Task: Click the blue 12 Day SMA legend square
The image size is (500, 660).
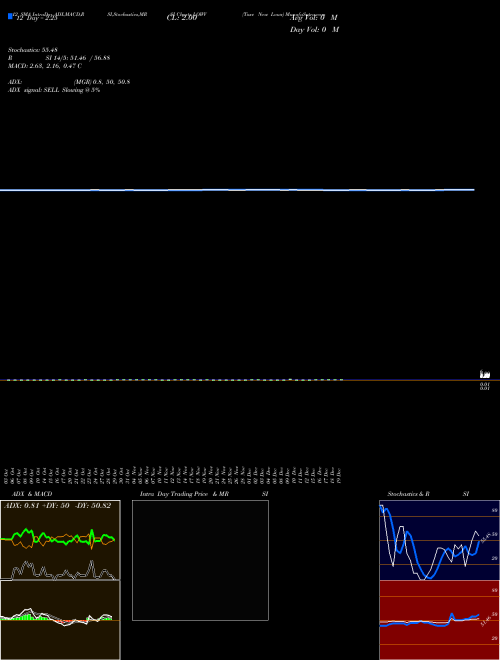Action: (10, 16)
